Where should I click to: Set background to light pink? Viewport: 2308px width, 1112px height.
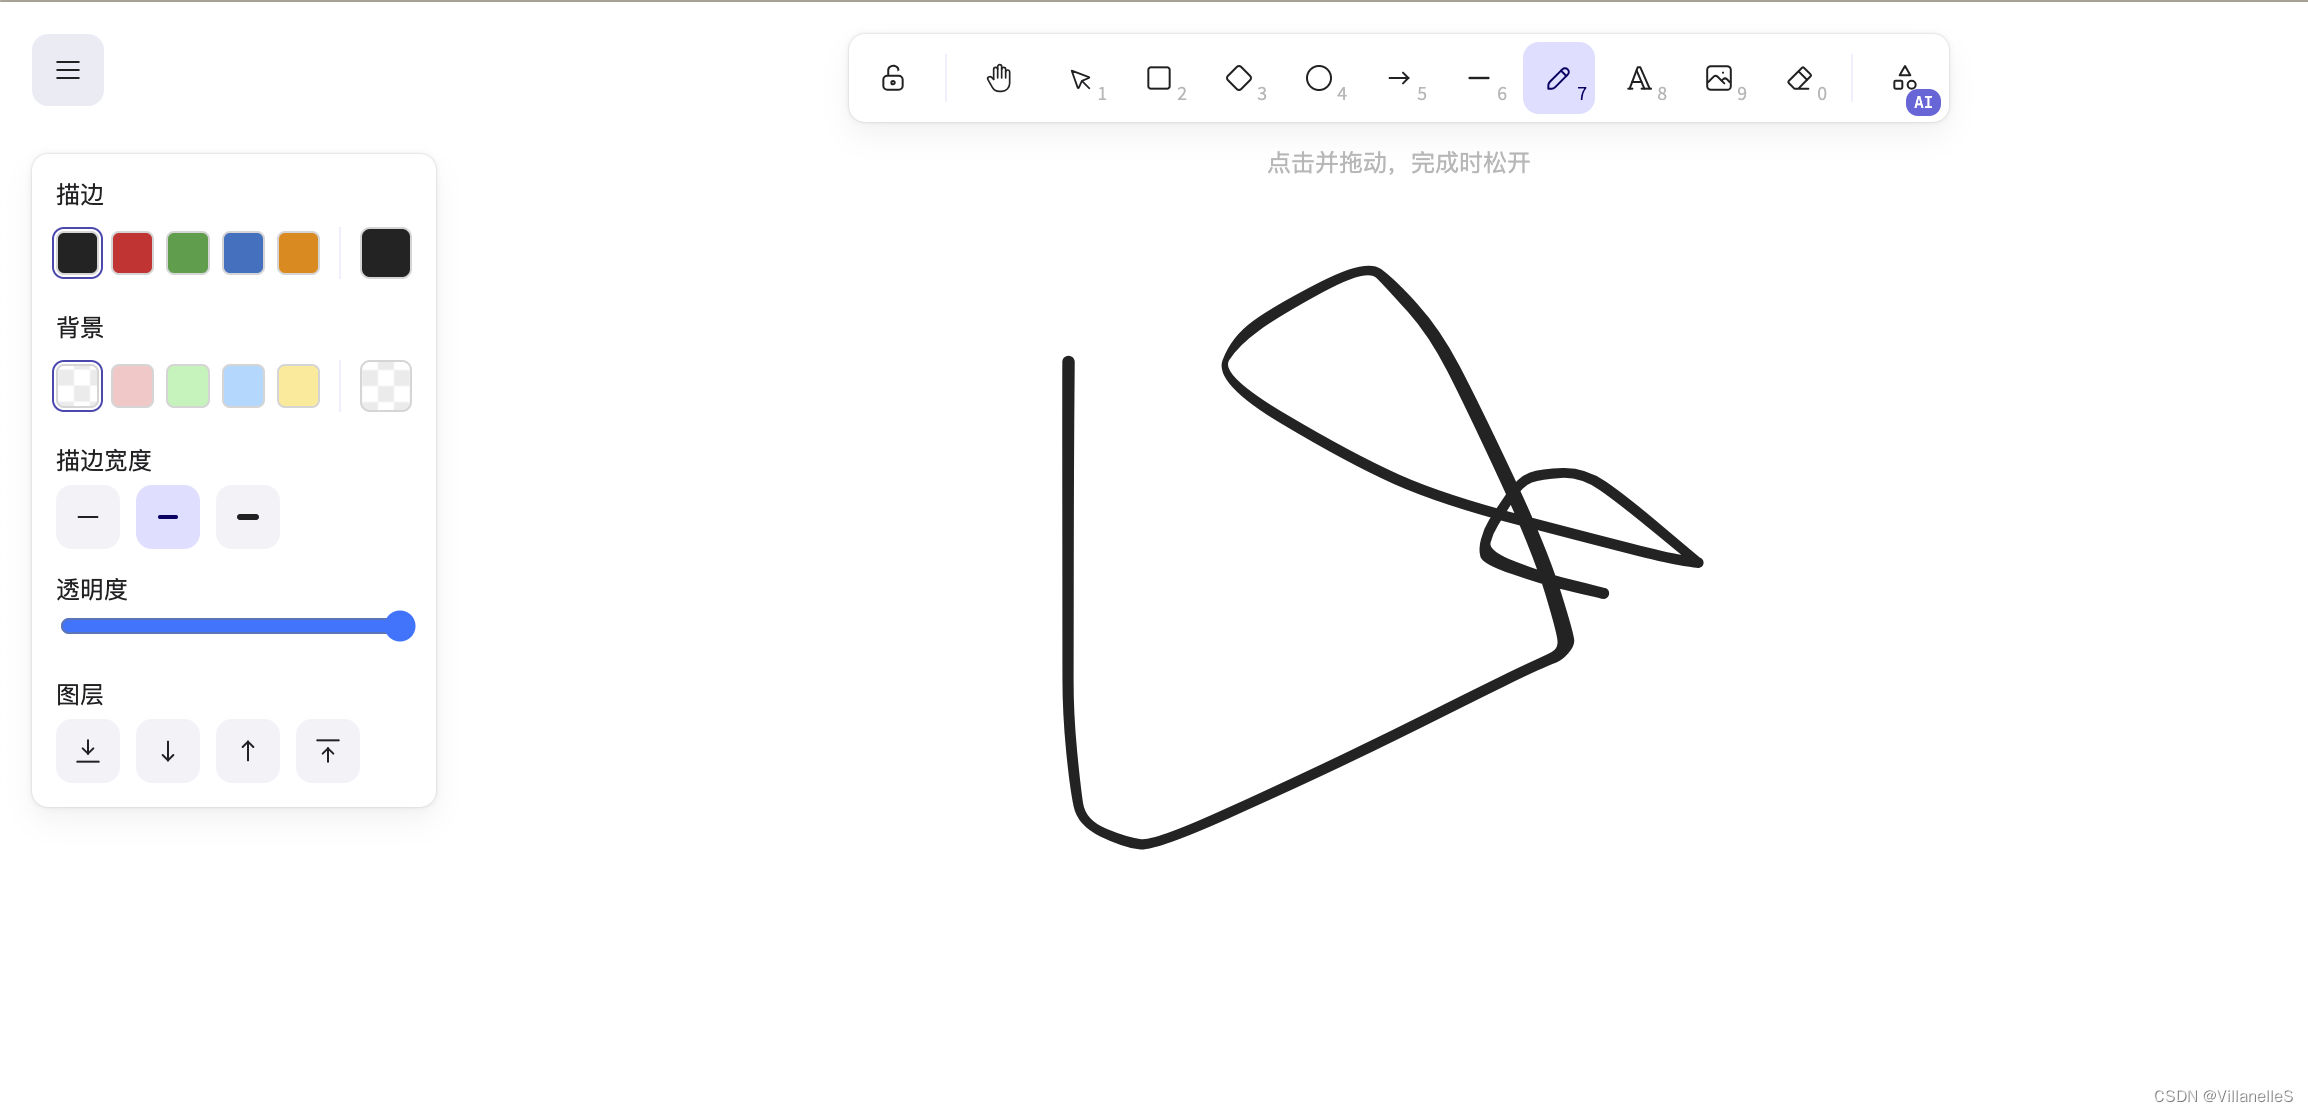(x=133, y=386)
